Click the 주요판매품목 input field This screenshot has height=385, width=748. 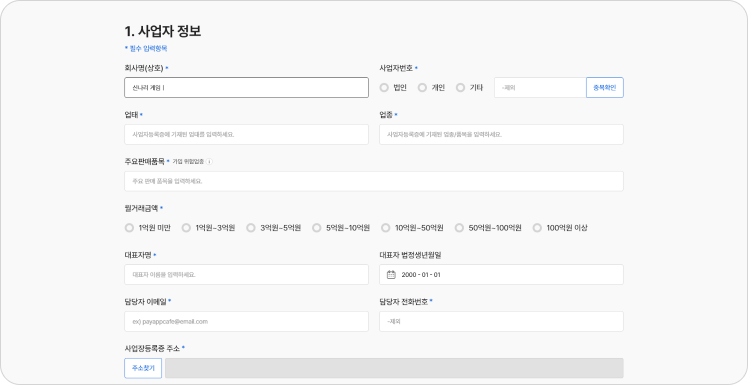click(374, 181)
